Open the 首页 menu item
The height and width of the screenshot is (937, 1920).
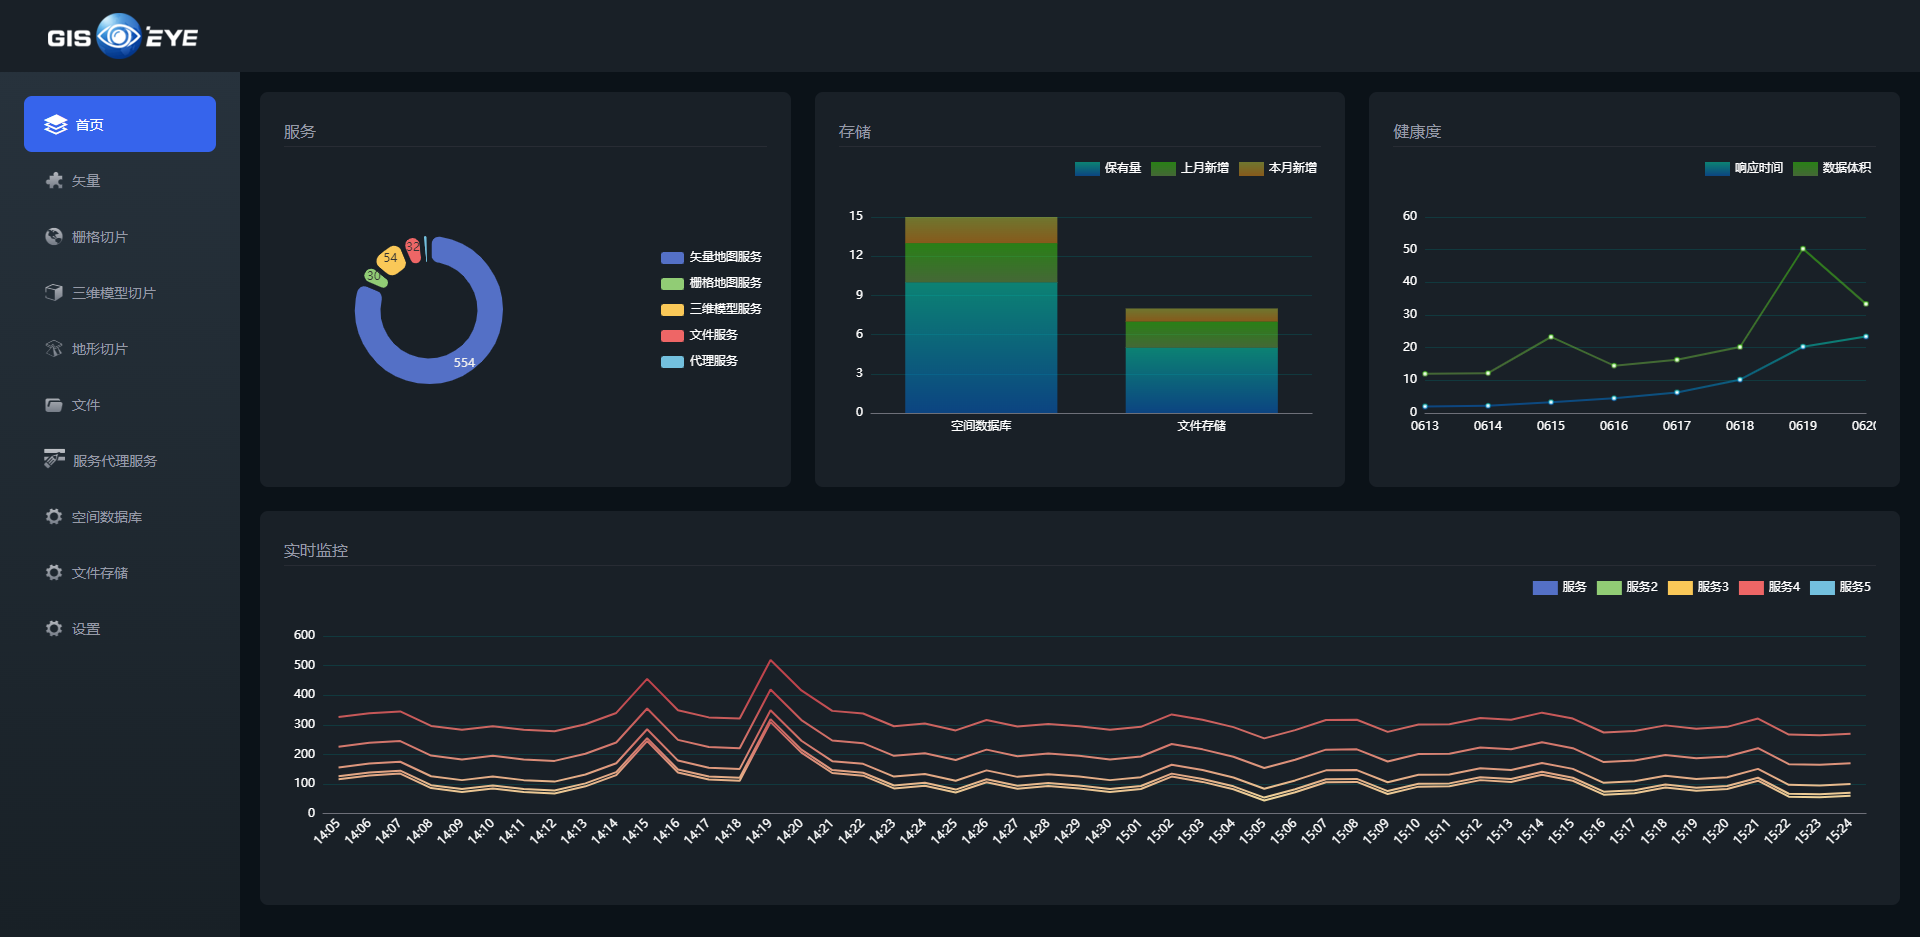(x=120, y=124)
